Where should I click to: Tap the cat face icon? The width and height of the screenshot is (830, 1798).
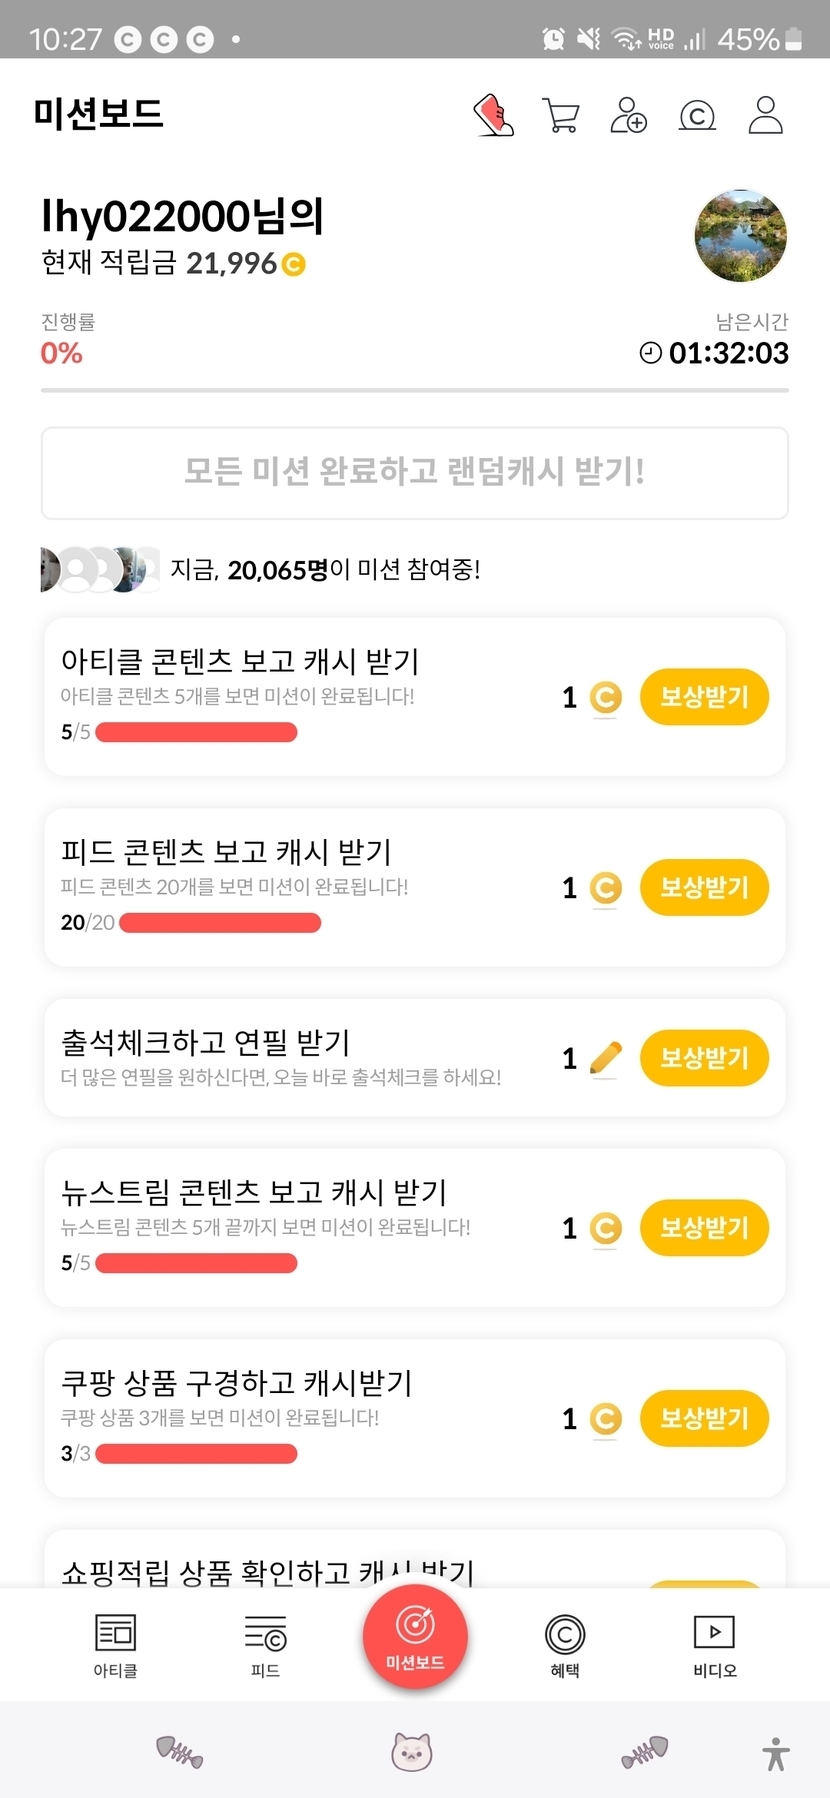click(411, 1752)
